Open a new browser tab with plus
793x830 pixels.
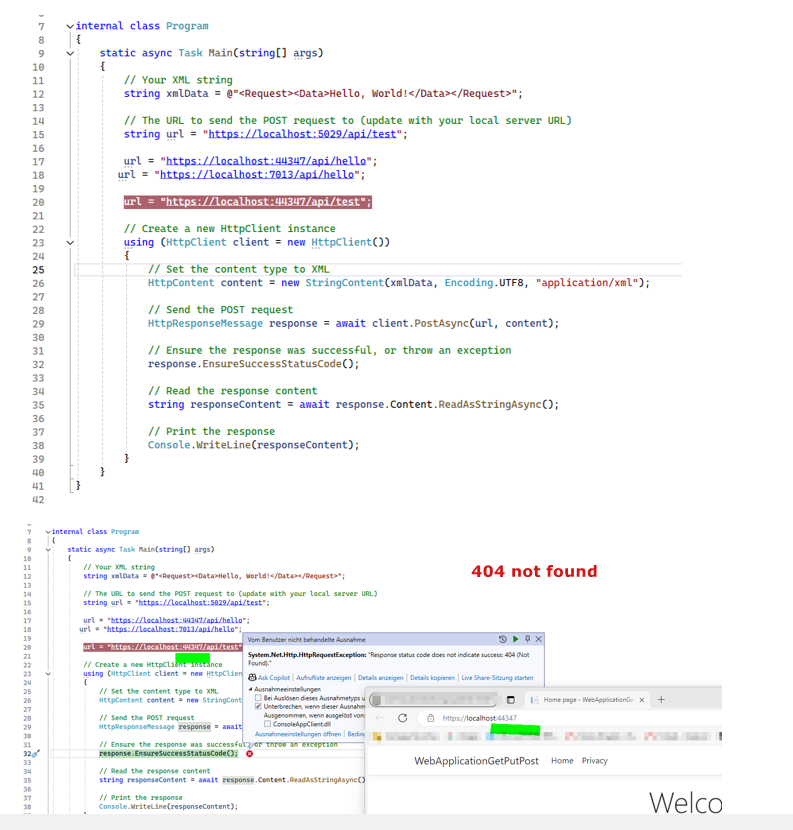[661, 700]
